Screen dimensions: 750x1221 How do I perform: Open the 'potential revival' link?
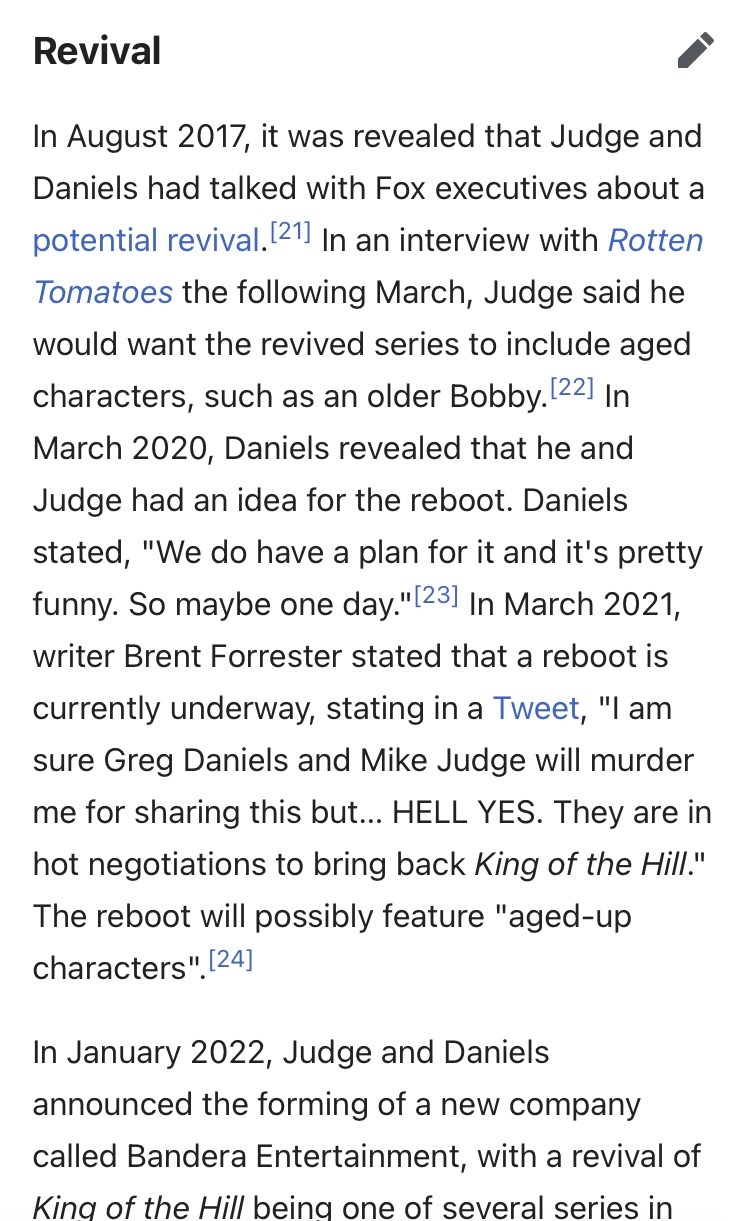point(147,241)
